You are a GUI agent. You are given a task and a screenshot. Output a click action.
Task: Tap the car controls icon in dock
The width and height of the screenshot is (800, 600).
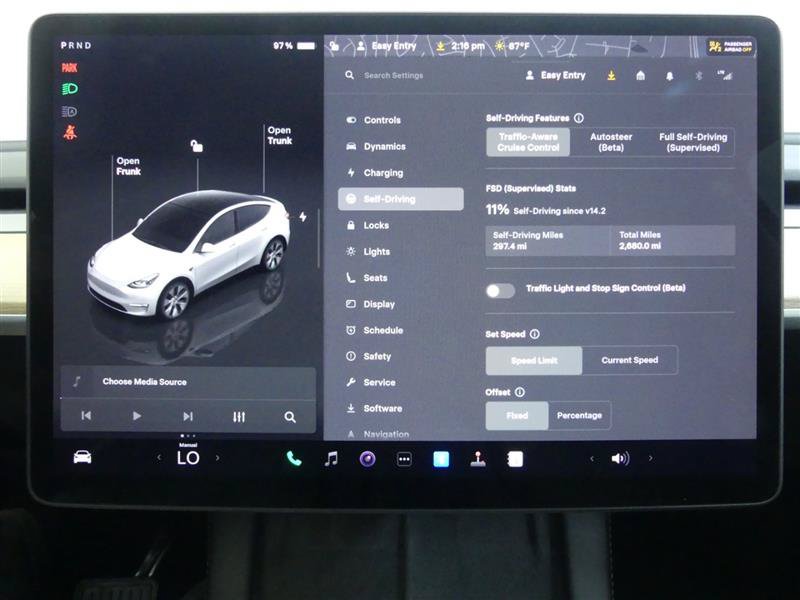(x=82, y=457)
